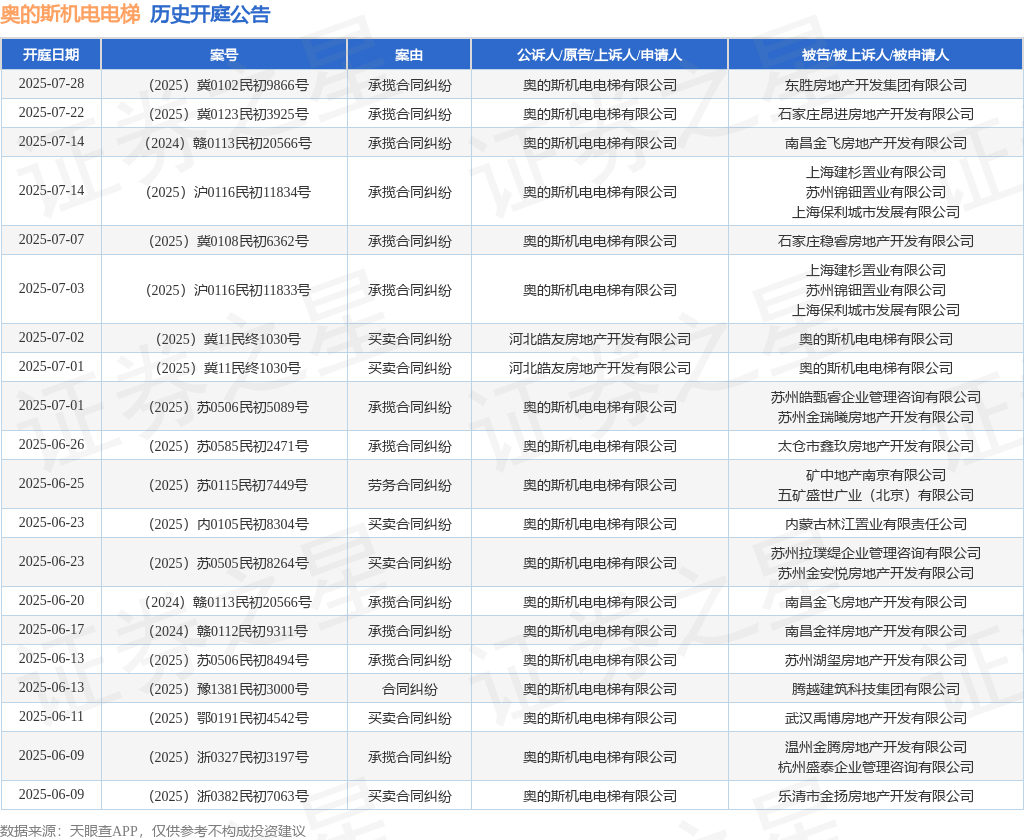Click date cell 2025-06-20

click(51, 600)
